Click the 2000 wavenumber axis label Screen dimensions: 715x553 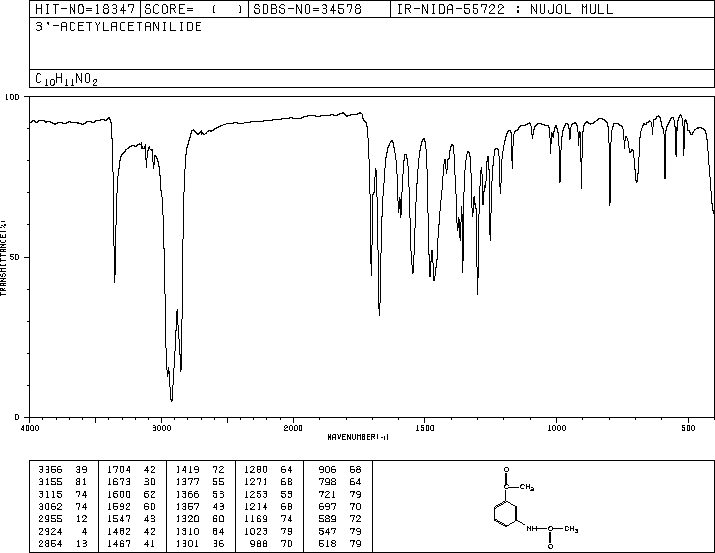(293, 428)
